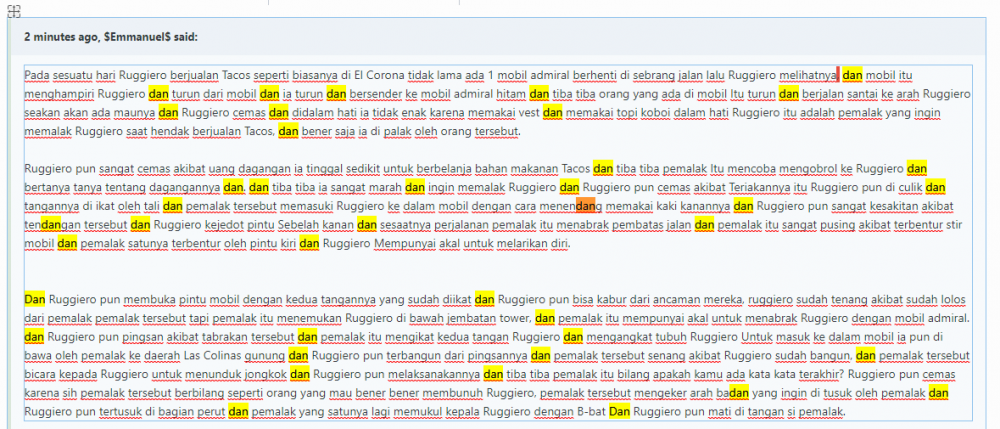
Task: Click the word "culik"
Action: [911, 187]
